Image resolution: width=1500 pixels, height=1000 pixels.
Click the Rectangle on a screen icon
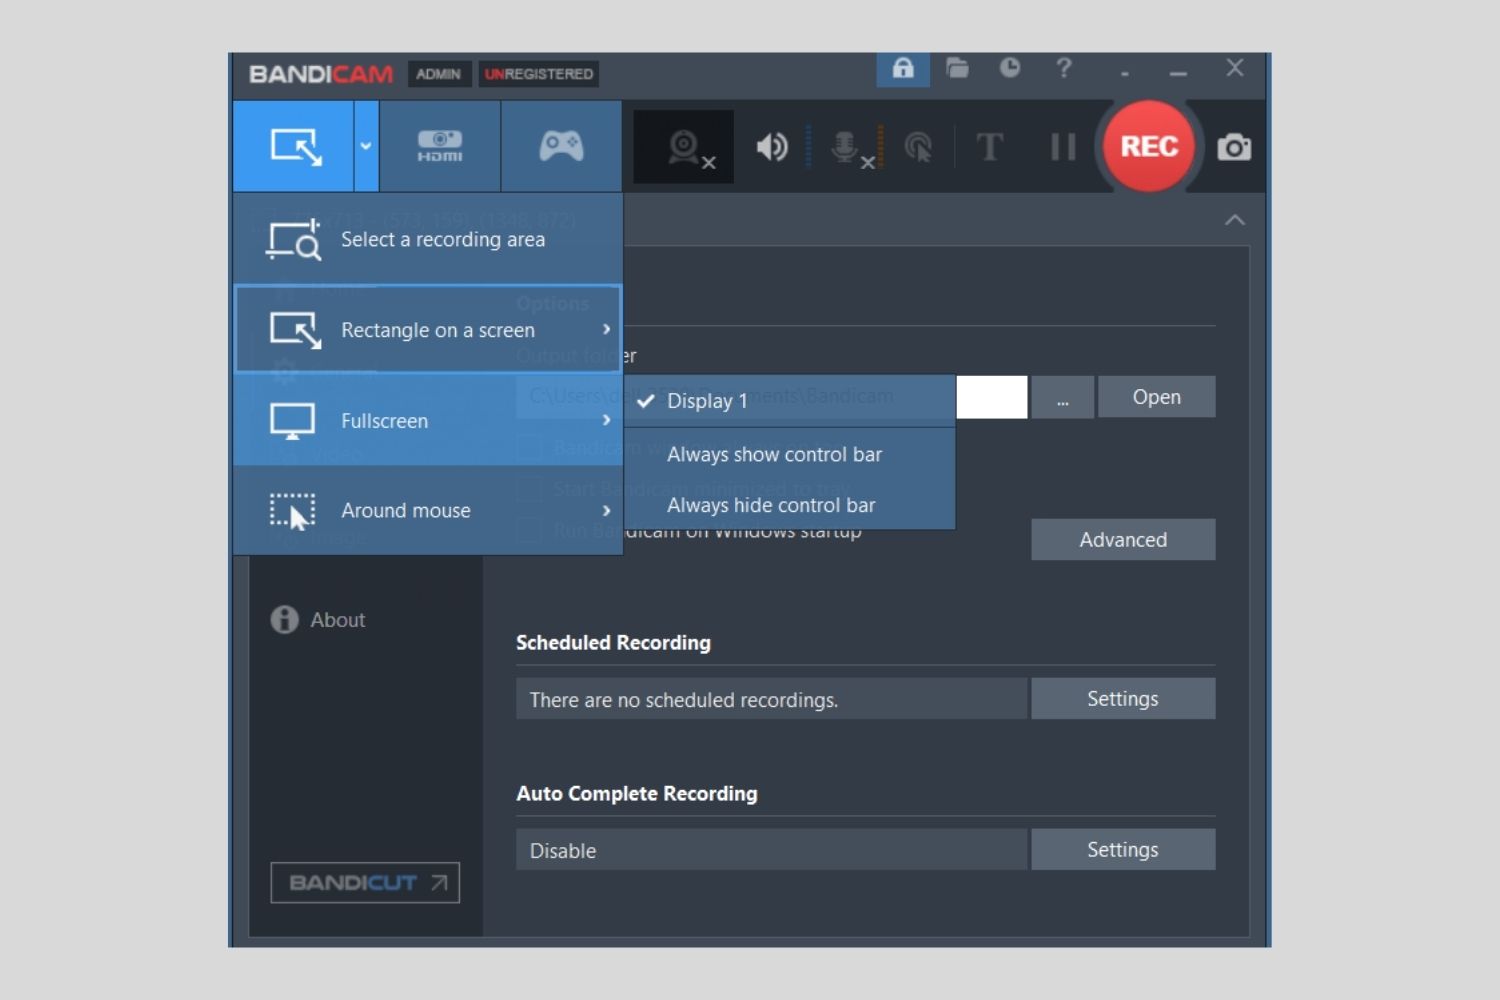(295, 330)
